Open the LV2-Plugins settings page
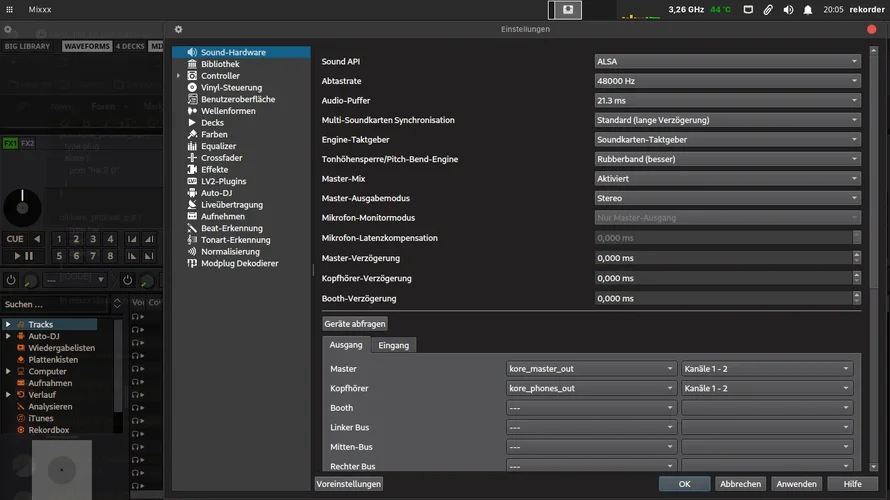 pyautogui.click(x=223, y=181)
